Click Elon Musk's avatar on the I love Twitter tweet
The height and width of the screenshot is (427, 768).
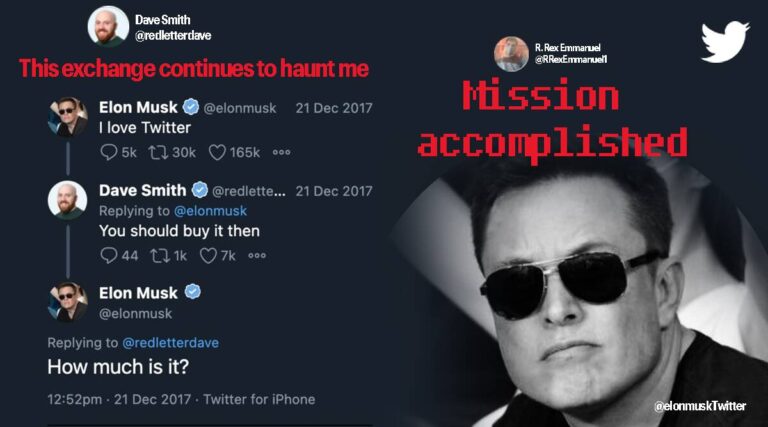68,117
